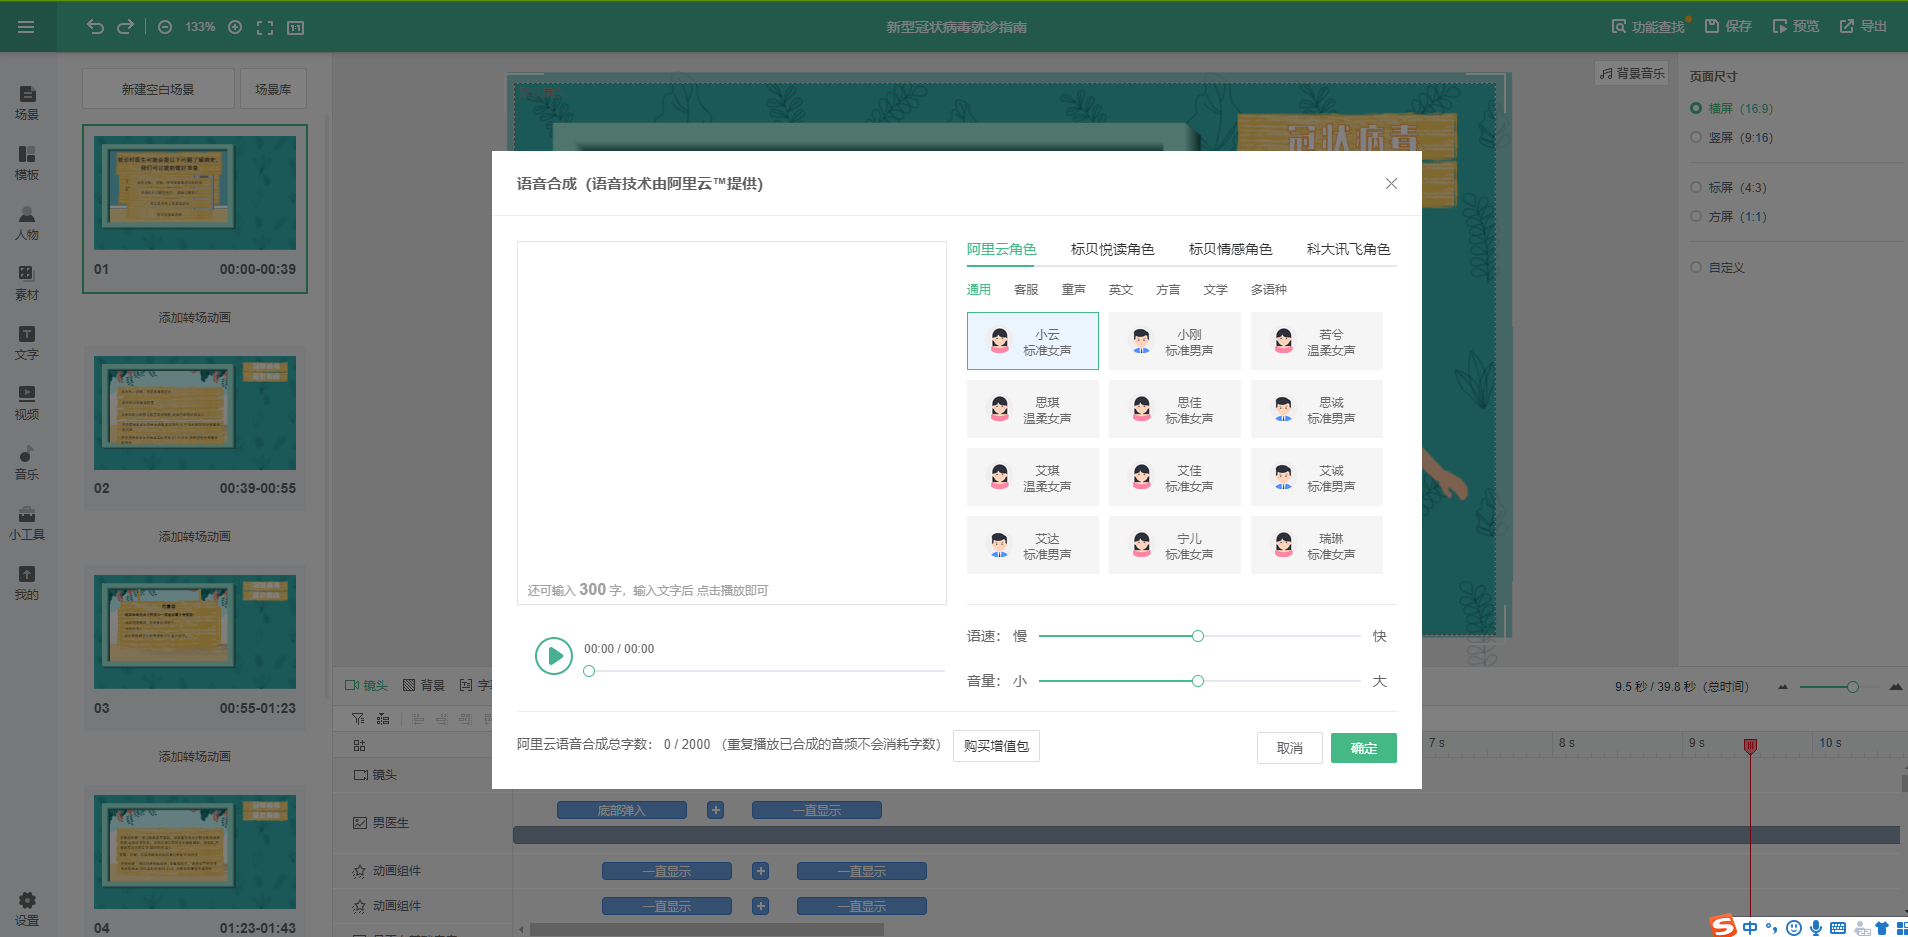Choose voice 小刚 标准男声
1908x937 pixels.
(1175, 341)
